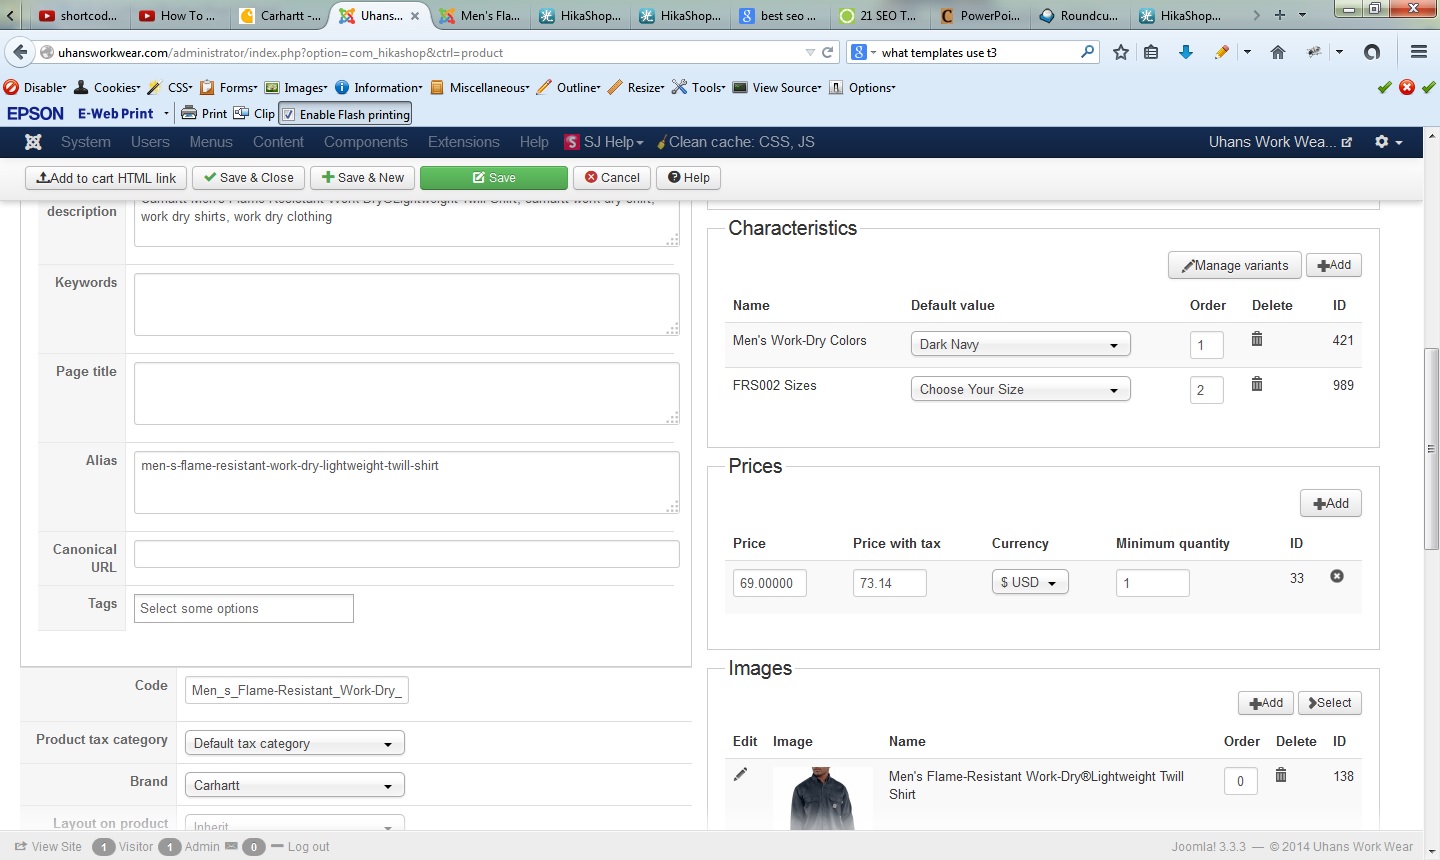Reload the current page
The width and height of the screenshot is (1440, 860).
tap(828, 53)
